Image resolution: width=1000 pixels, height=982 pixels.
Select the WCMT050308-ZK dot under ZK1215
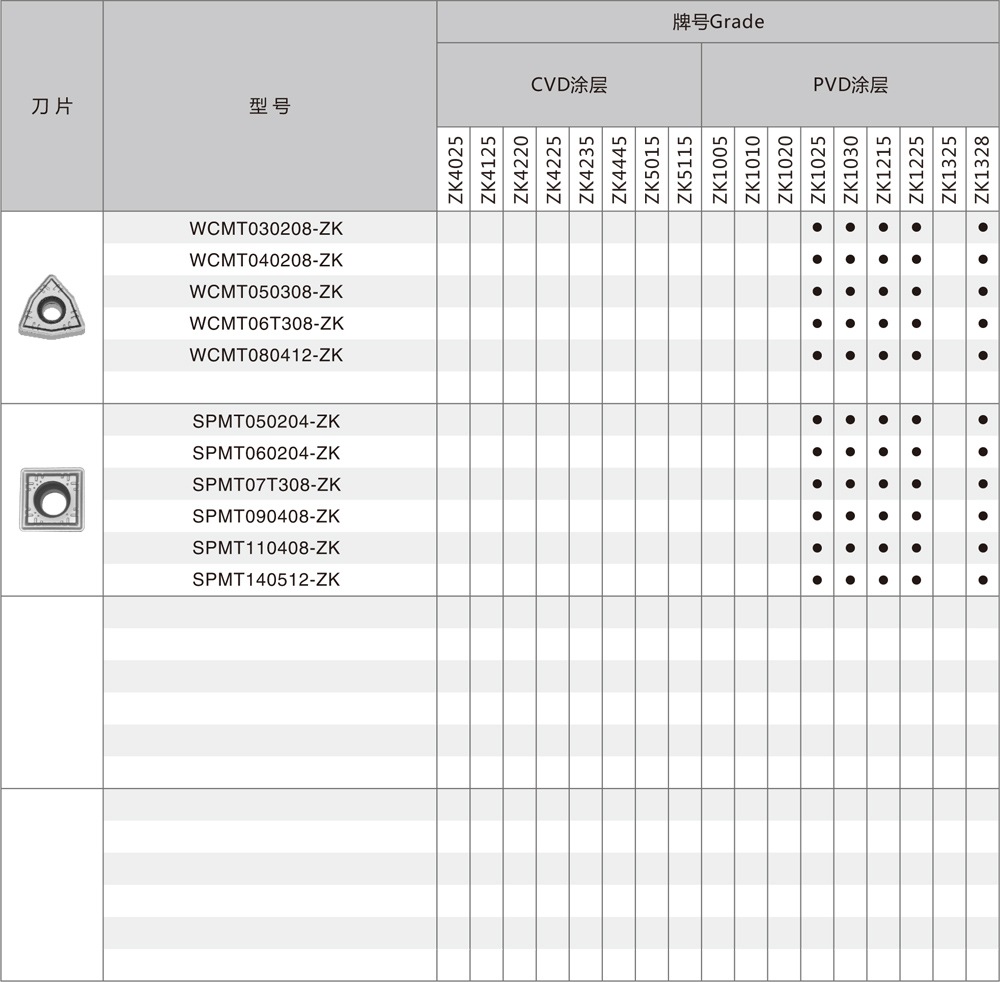[x=883, y=291]
